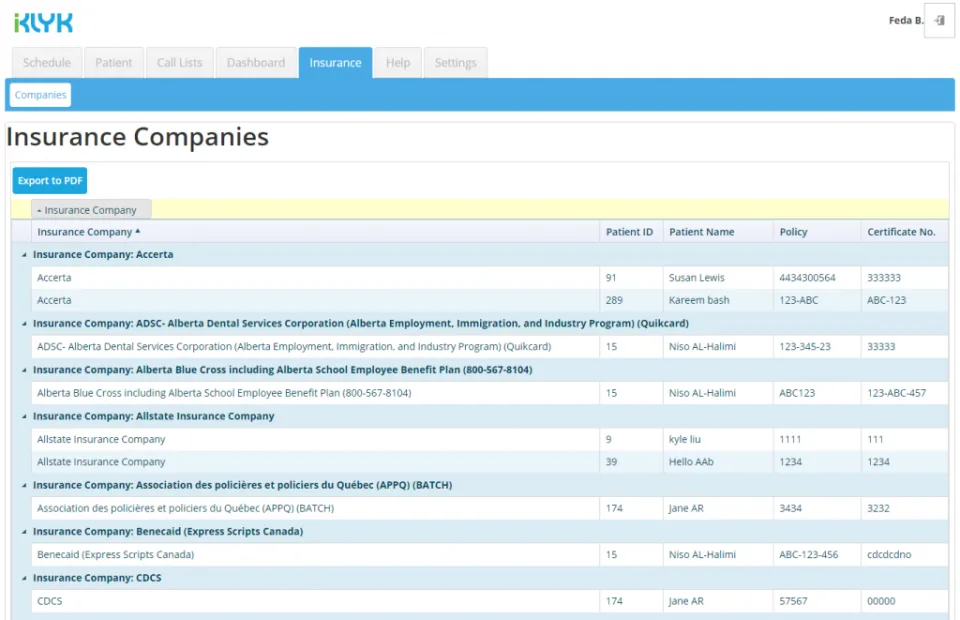The width and height of the screenshot is (960, 620).
Task: Open the Settings tab
Action: pos(456,62)
